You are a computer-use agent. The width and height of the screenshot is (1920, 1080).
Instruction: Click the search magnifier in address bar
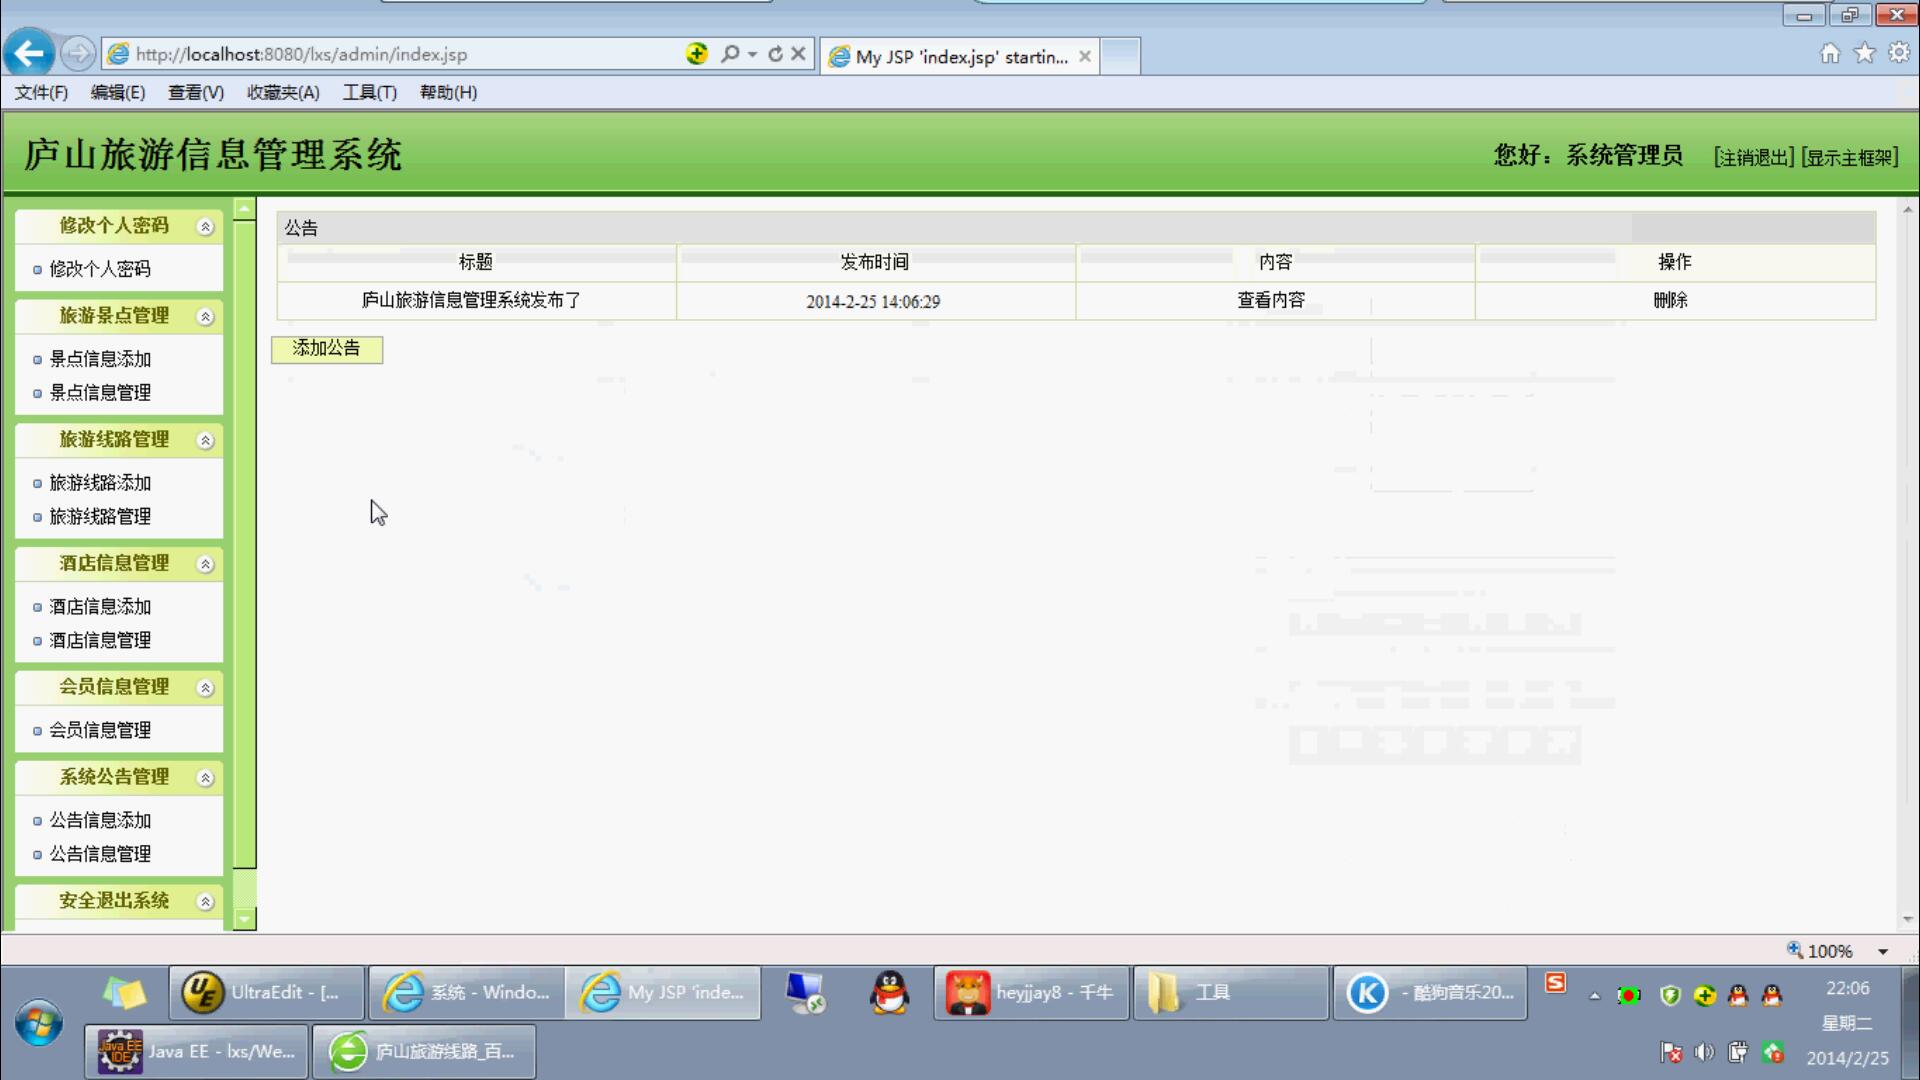click(730, 54)
